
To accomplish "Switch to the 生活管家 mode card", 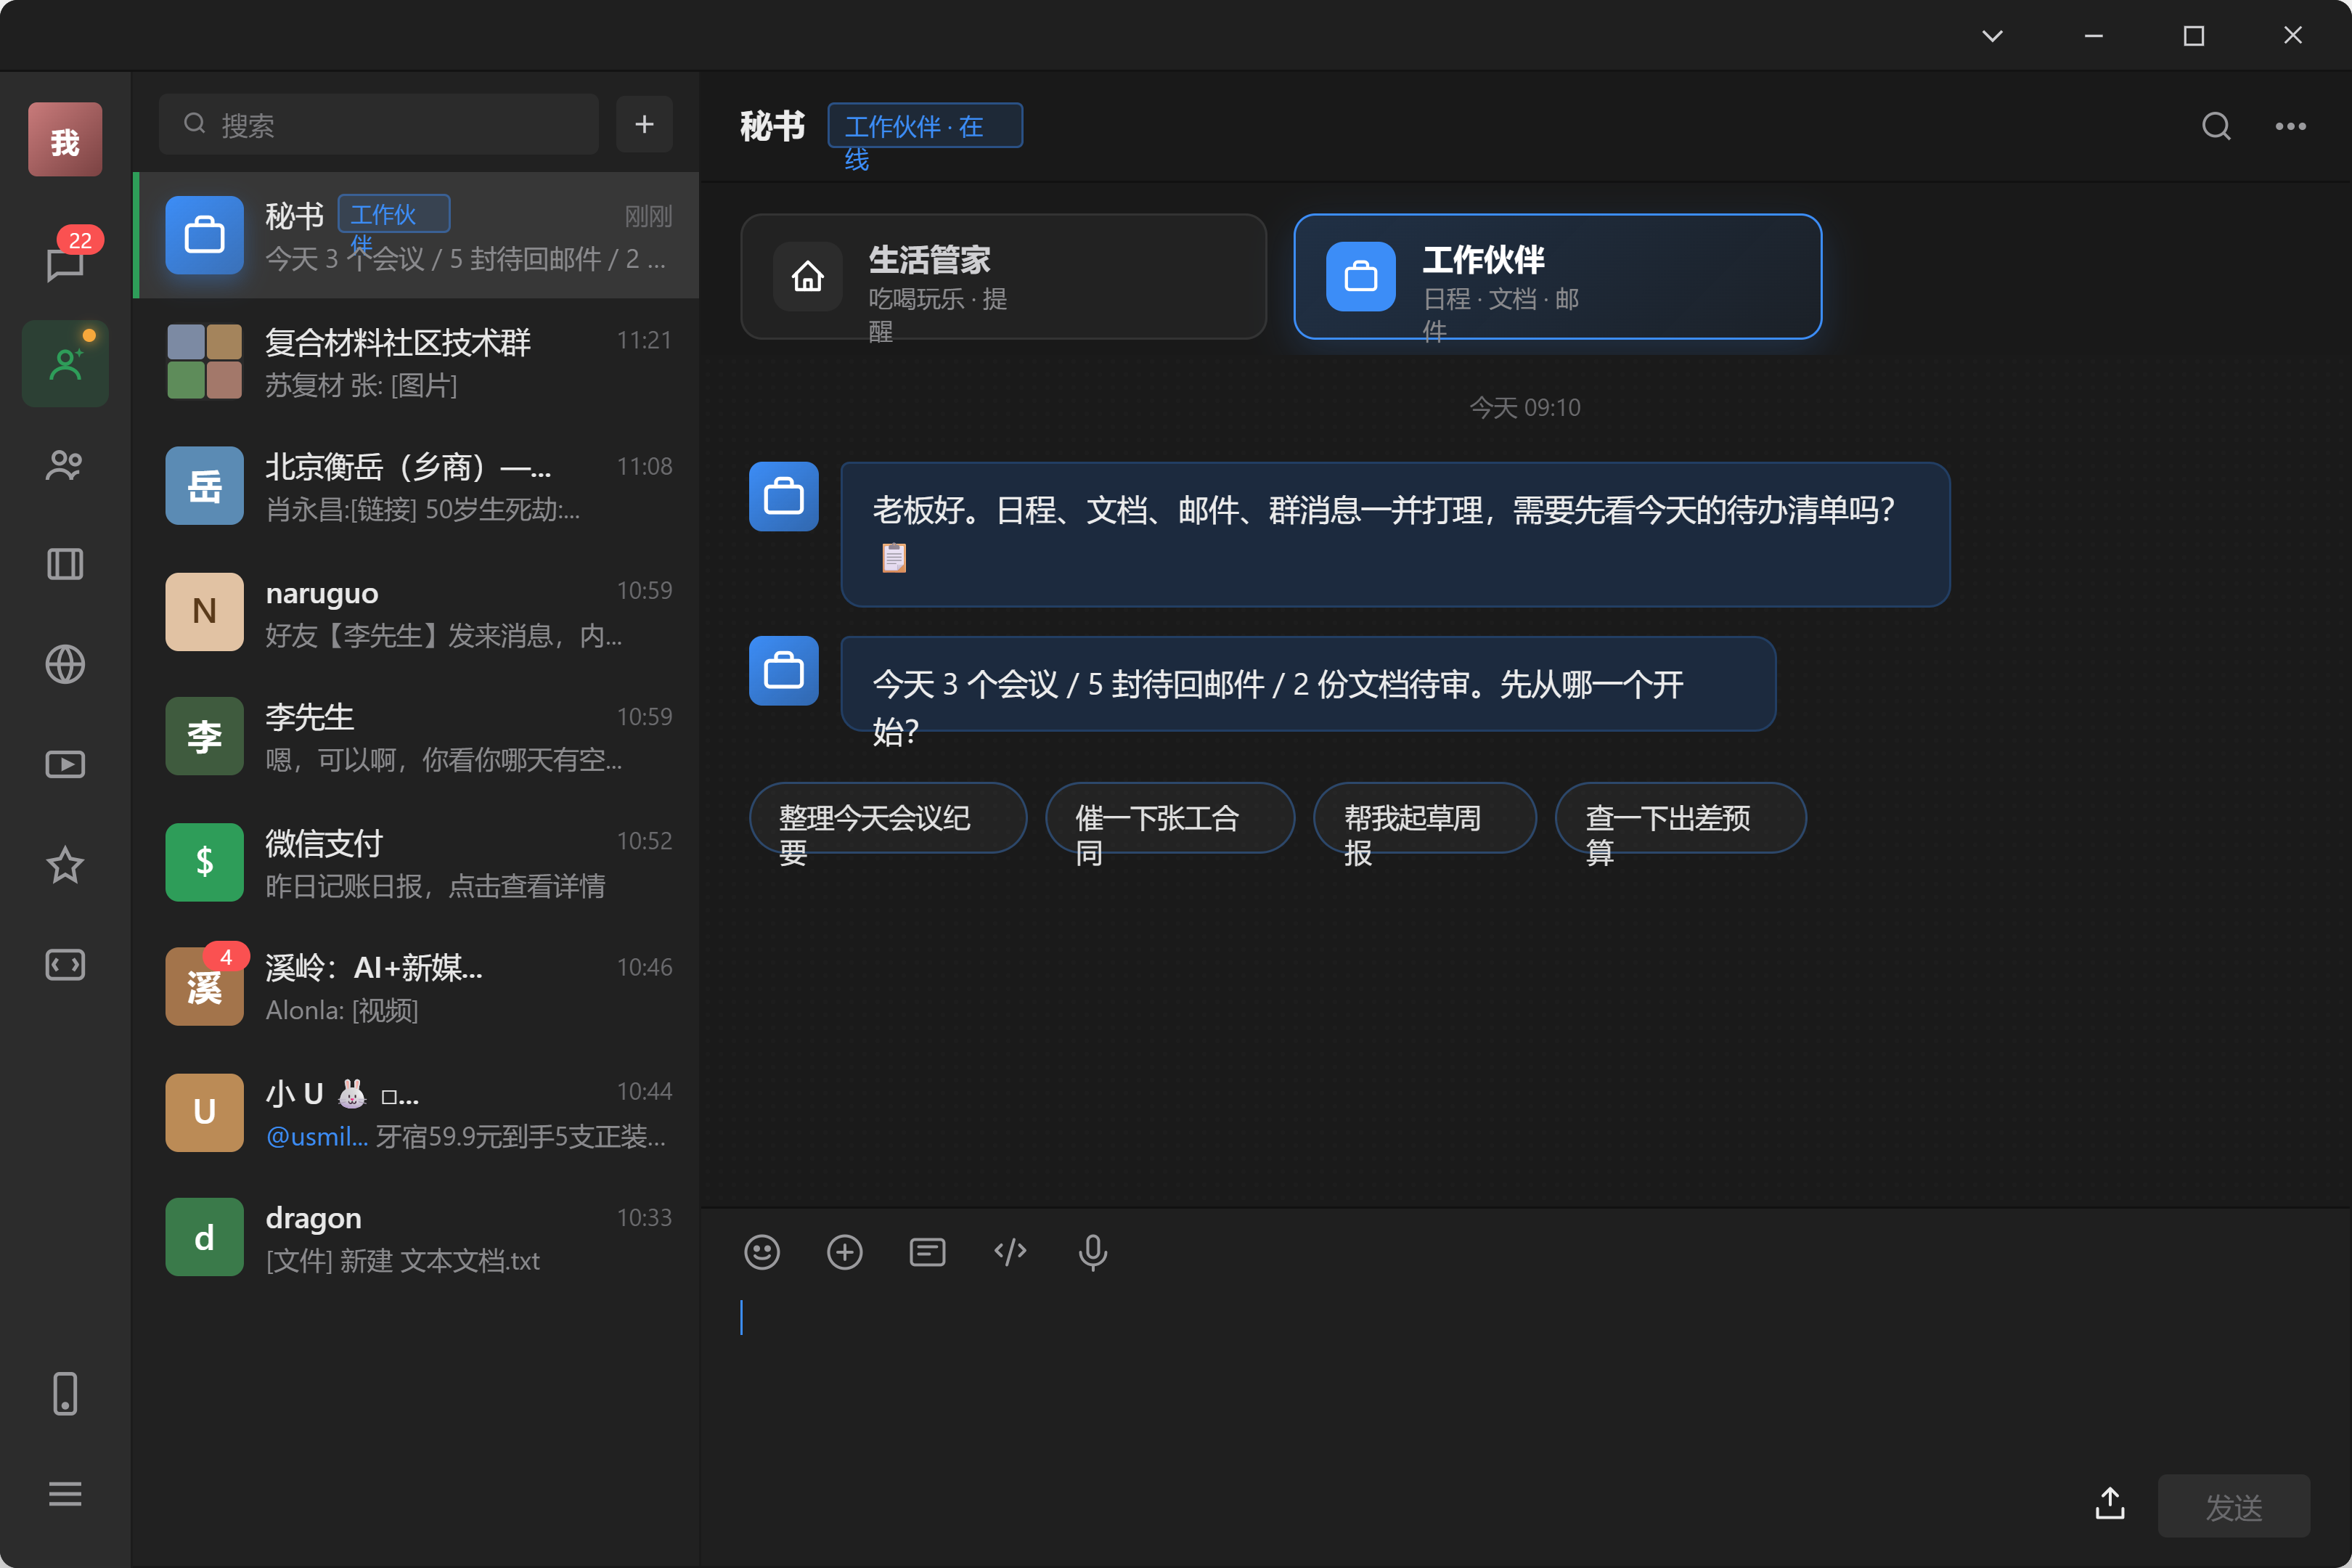I will (x=1003, y=276).
